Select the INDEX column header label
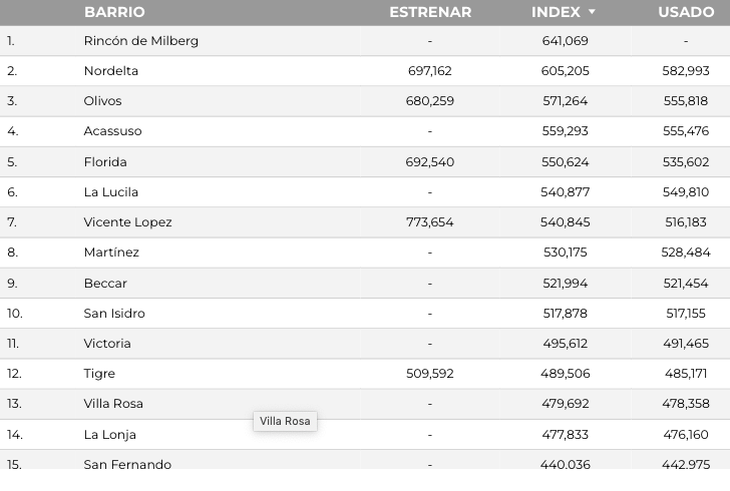730x491 pixels. click(556, 12)
